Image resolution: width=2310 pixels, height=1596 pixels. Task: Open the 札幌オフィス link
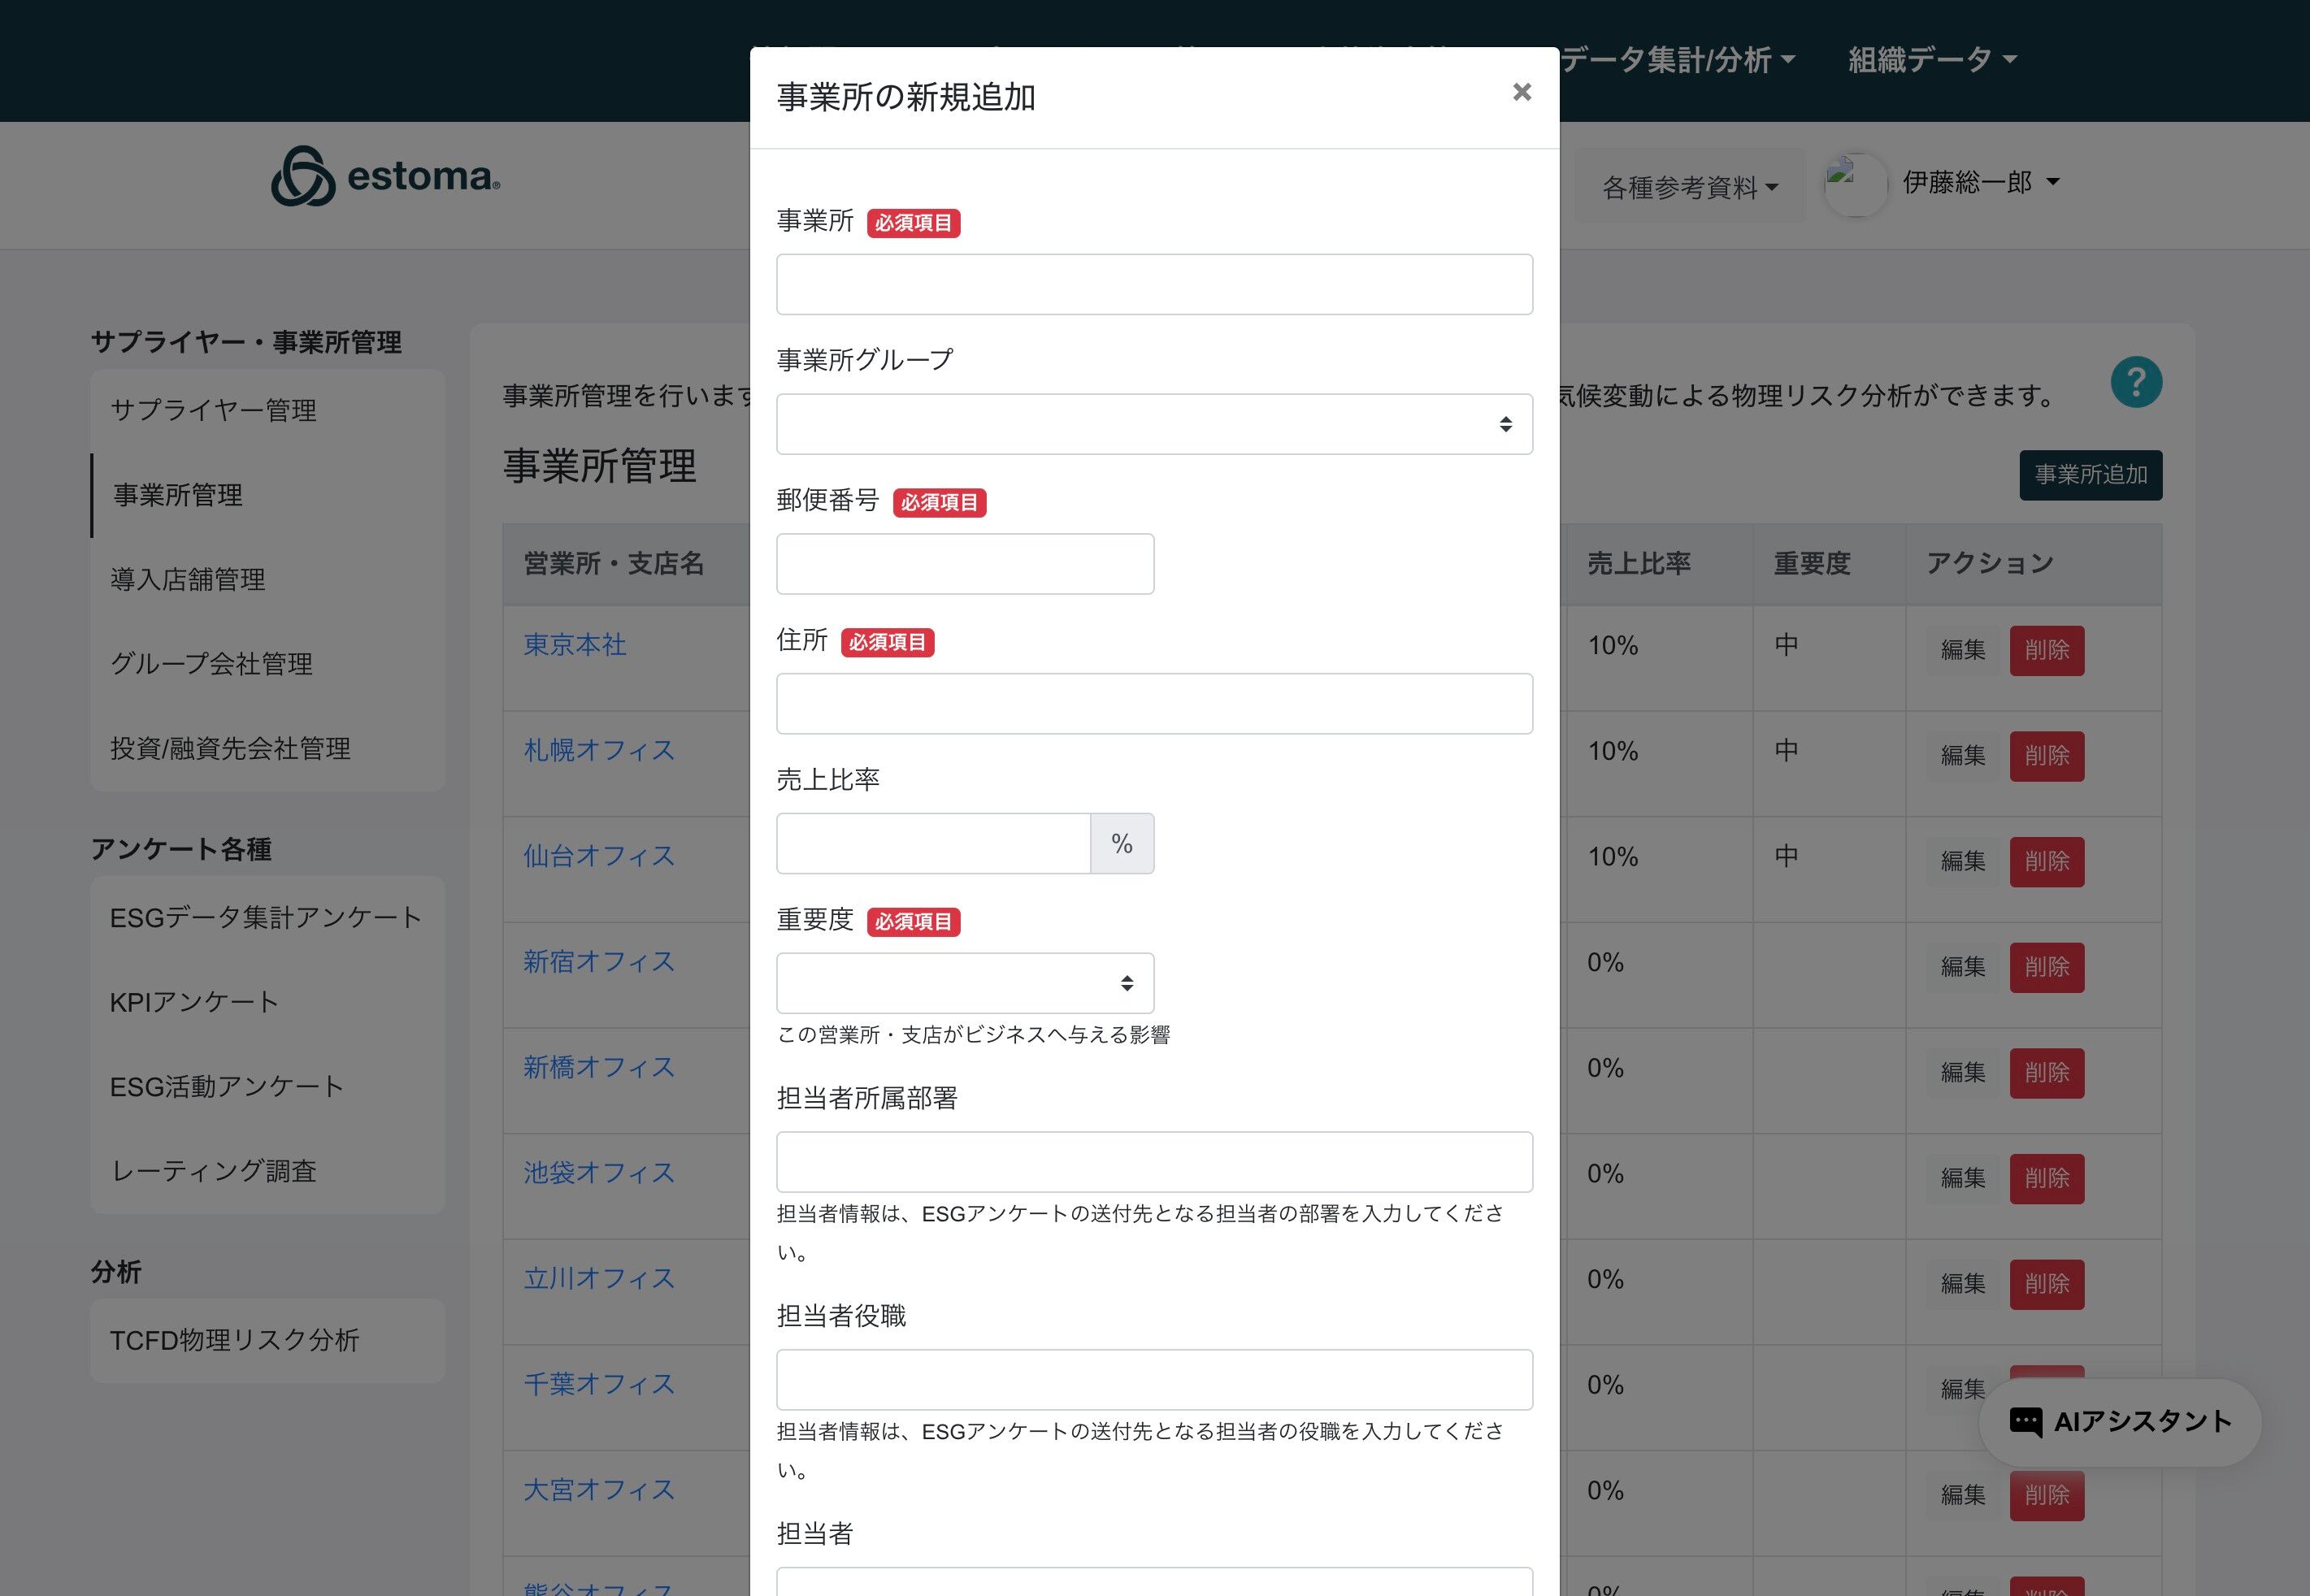pos(599,750)
